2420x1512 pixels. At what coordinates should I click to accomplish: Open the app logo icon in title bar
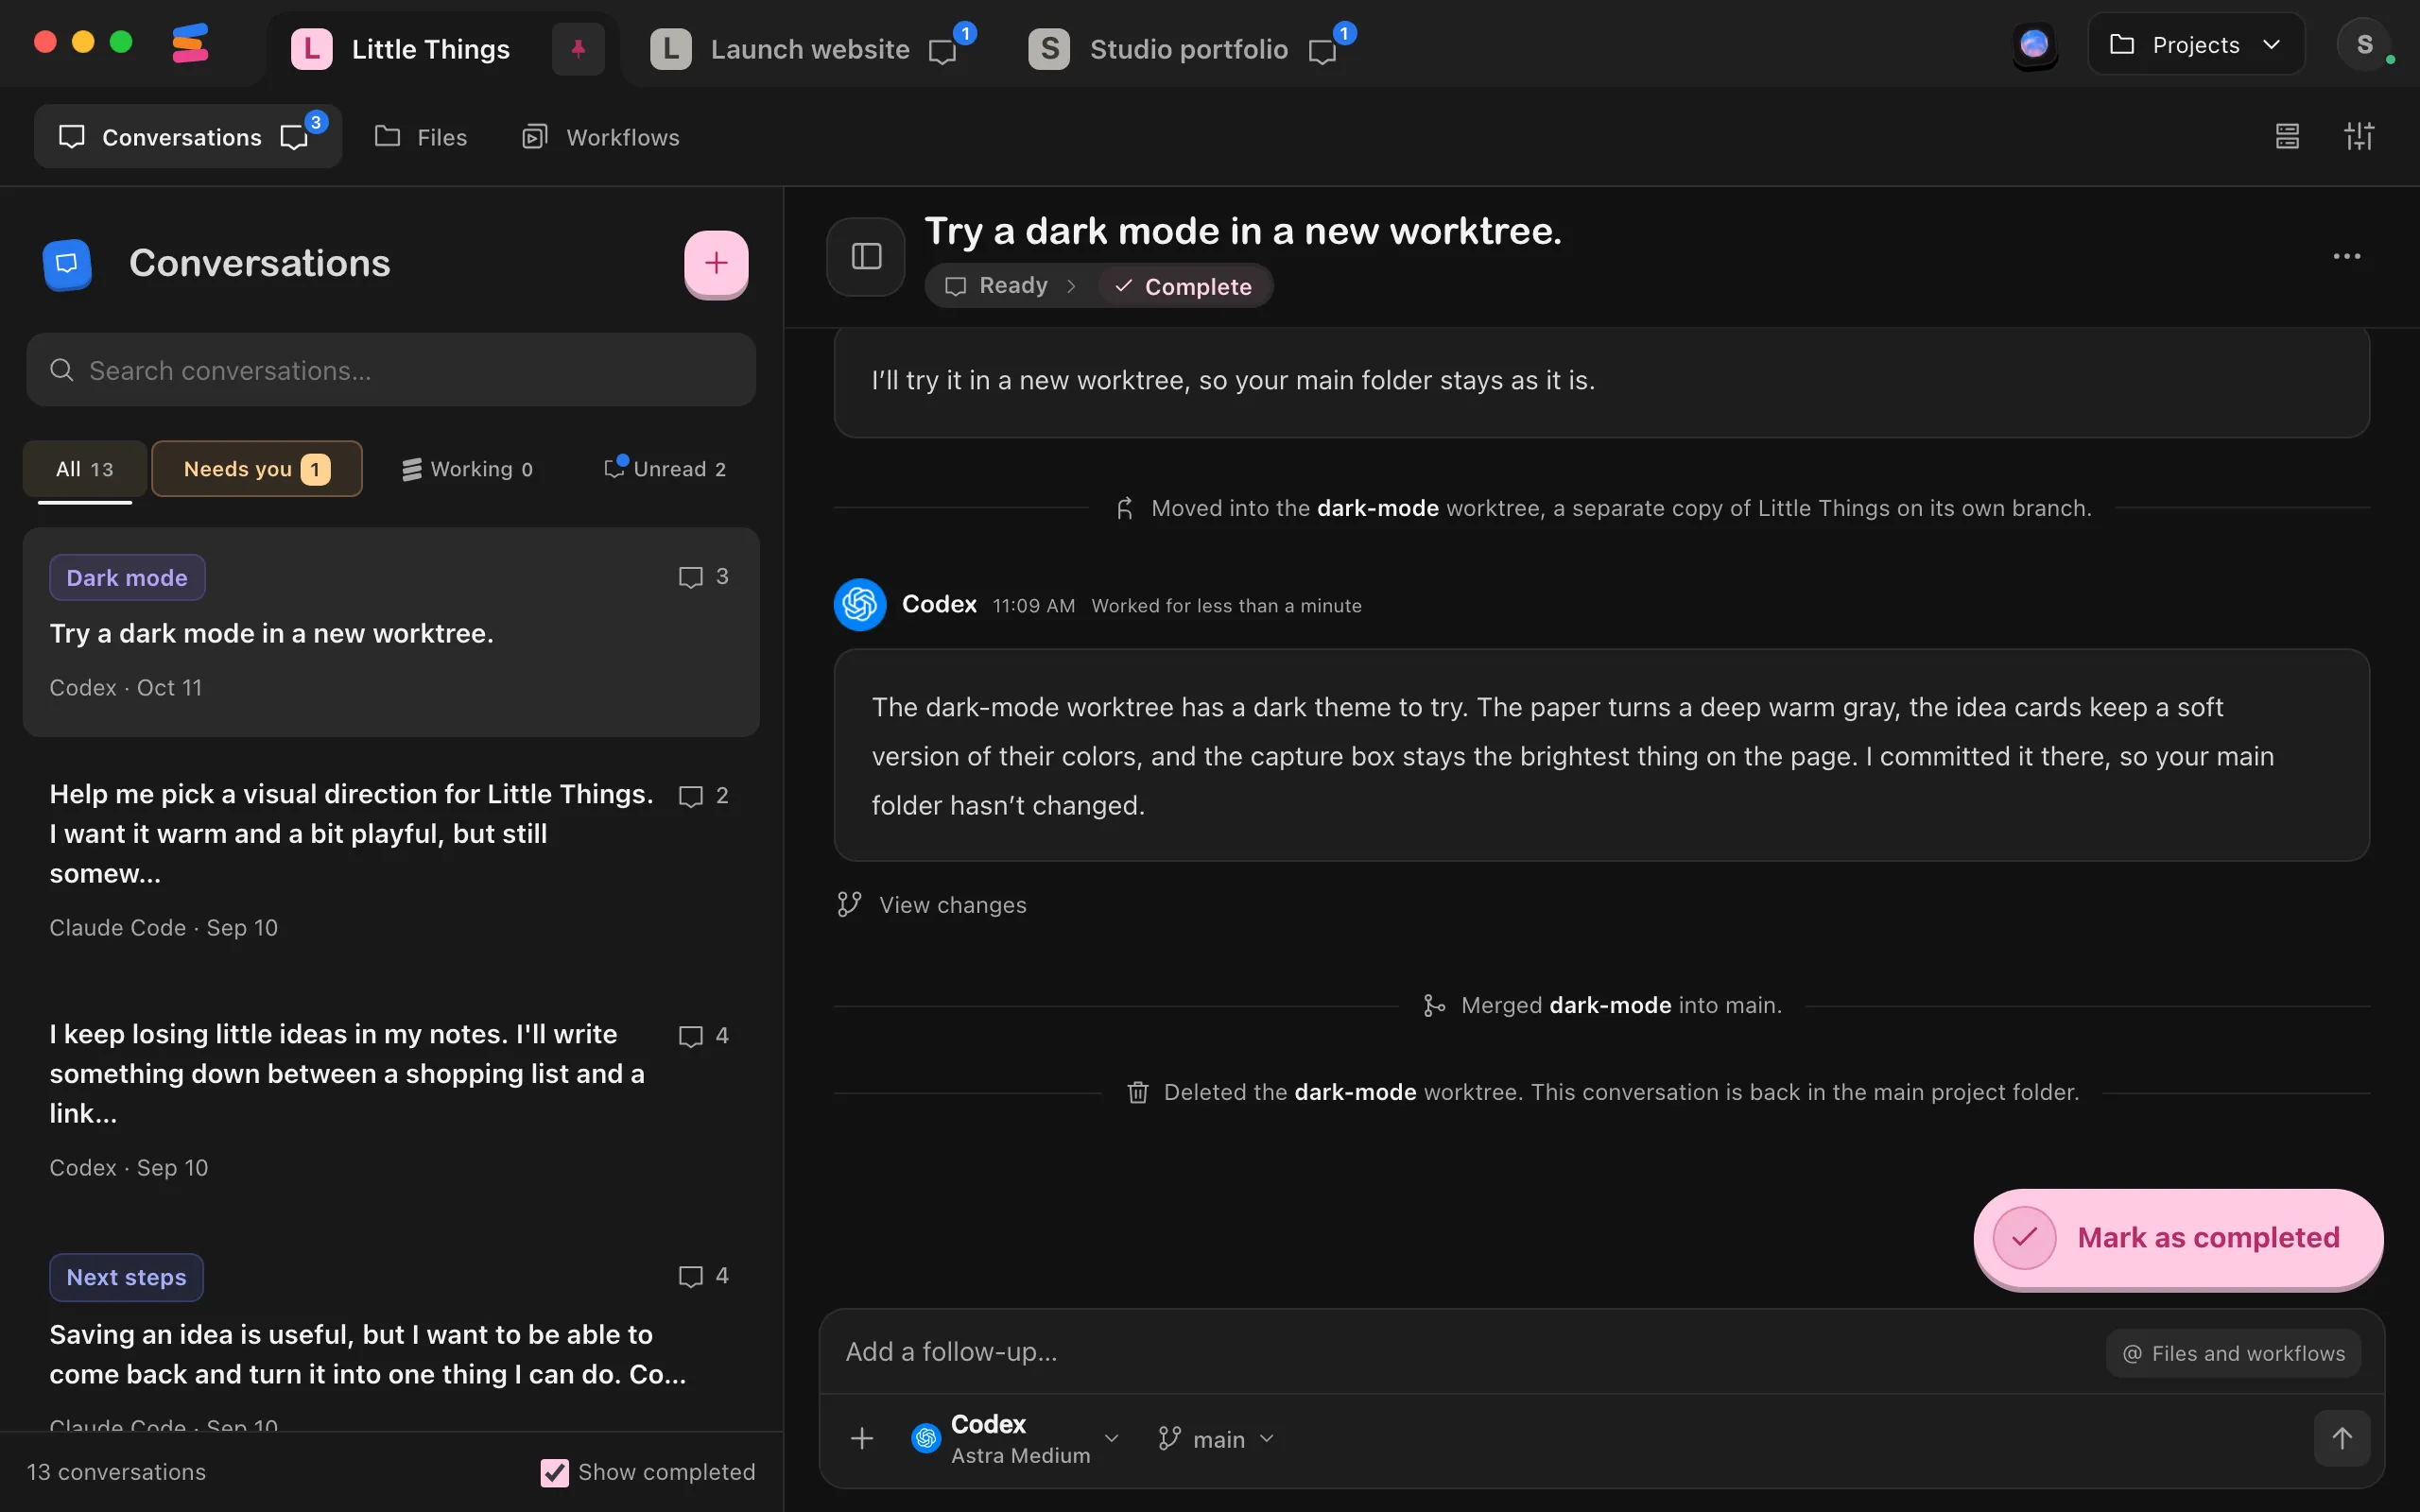[x=190, y=44]
